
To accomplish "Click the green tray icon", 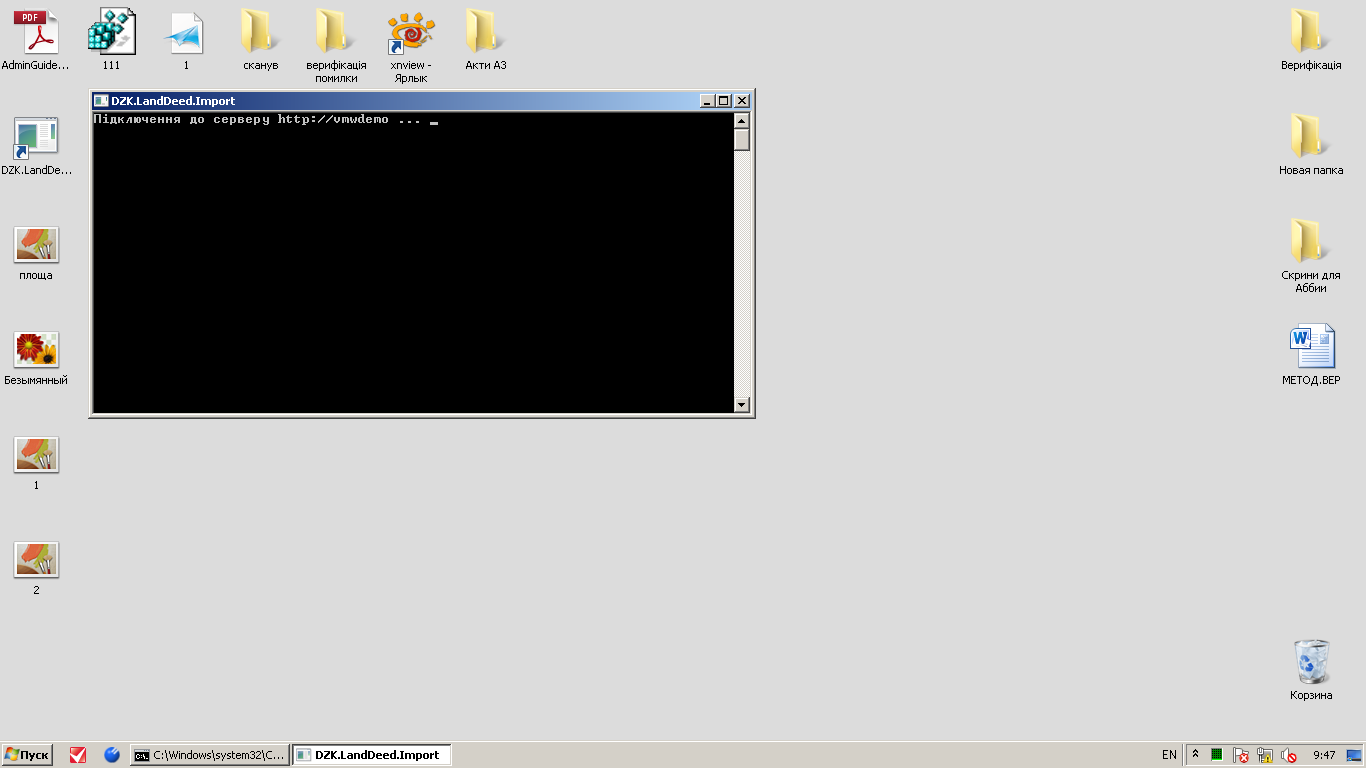I will click(x=1217, y=755).
